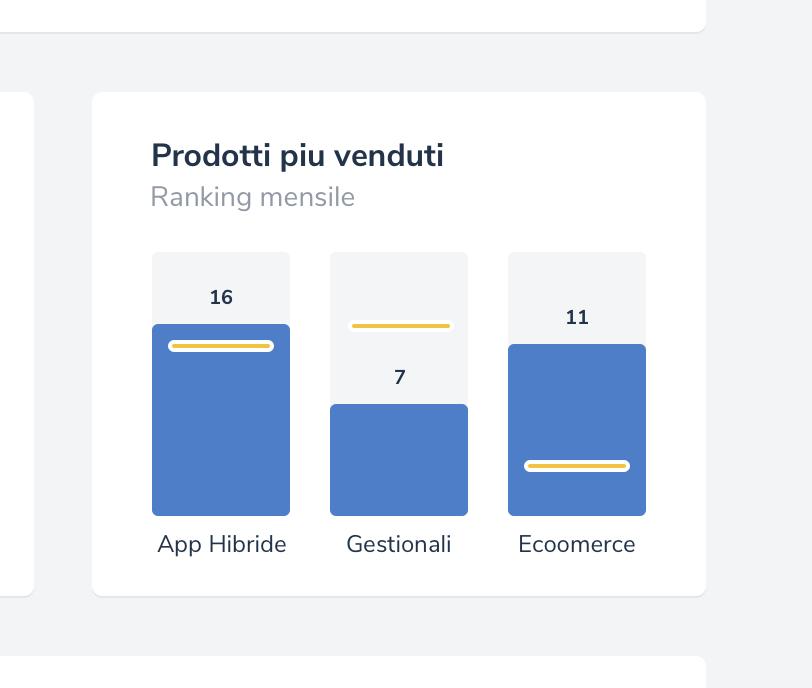The height and width of the screenshot is (688, 812).
Task: Click the "Gestionali" category label
Action: [399, 544]
